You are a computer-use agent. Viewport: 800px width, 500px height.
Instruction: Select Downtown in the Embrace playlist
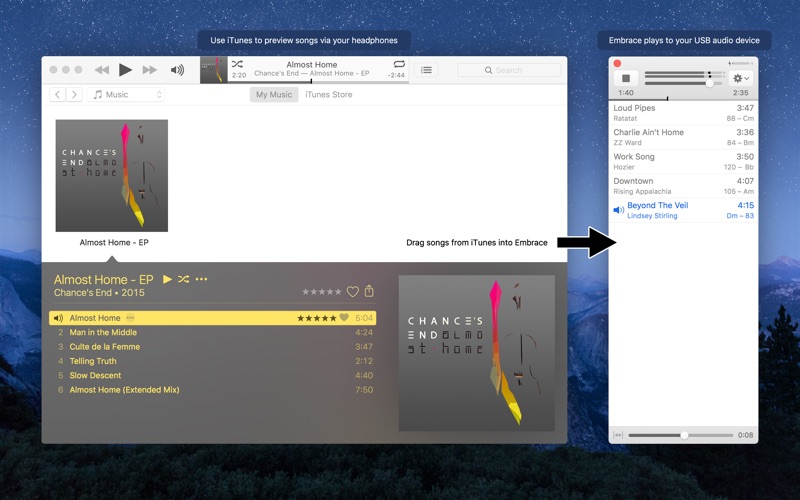[683, 186]
